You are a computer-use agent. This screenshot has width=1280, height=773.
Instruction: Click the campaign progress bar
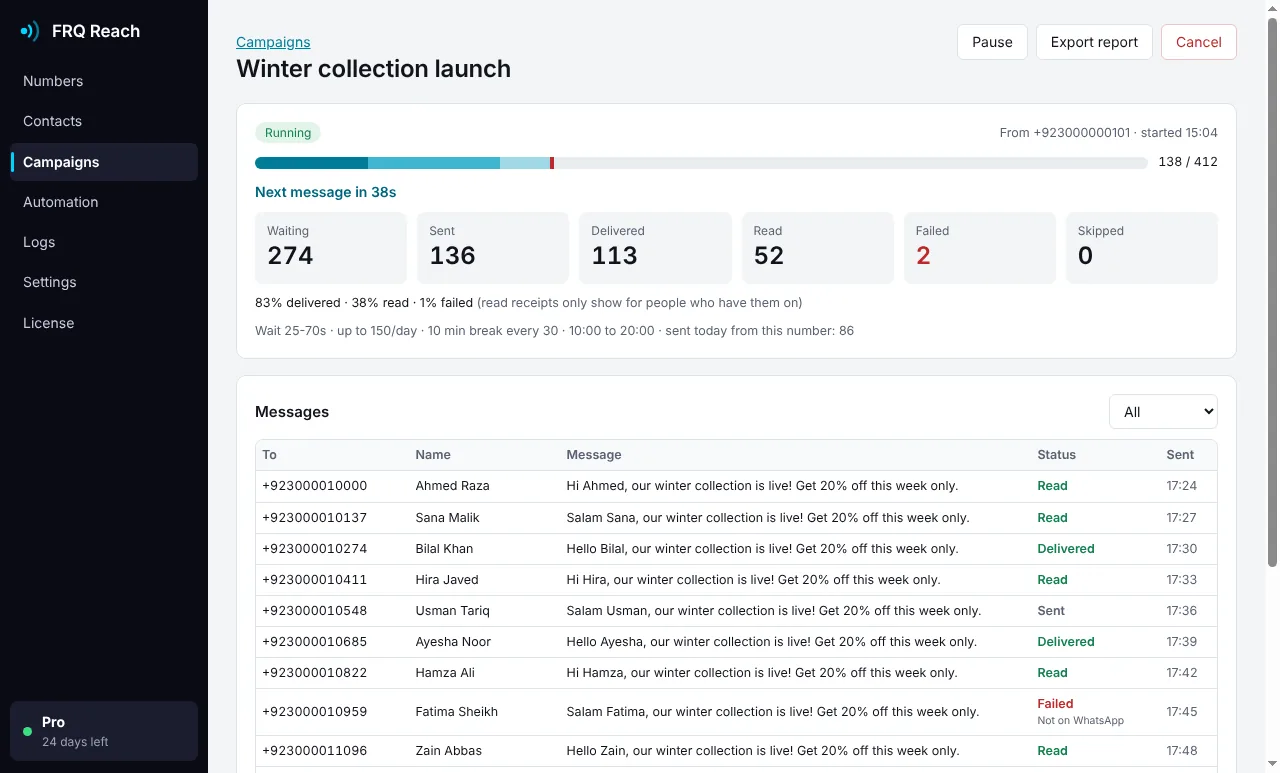701,163
